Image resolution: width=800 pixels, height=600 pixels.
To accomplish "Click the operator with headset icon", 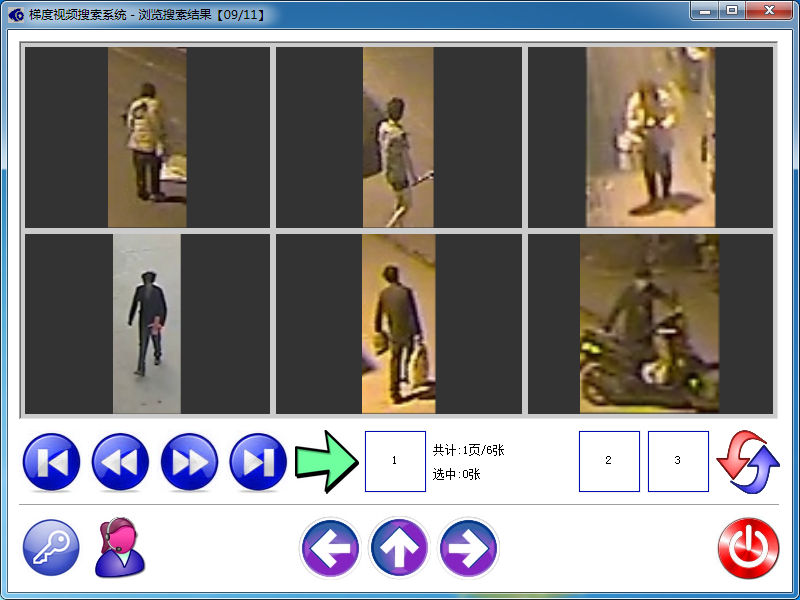I will [x=120, y=547].
